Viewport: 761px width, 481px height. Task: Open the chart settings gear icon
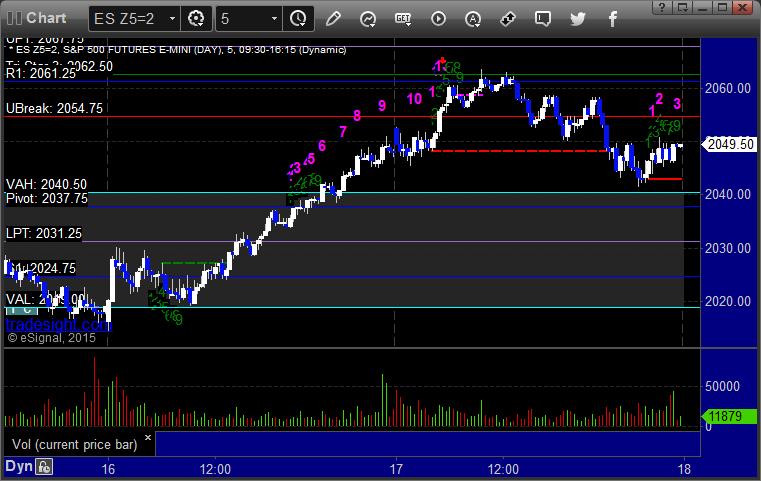pyautogui.click(x=196, y=19)
